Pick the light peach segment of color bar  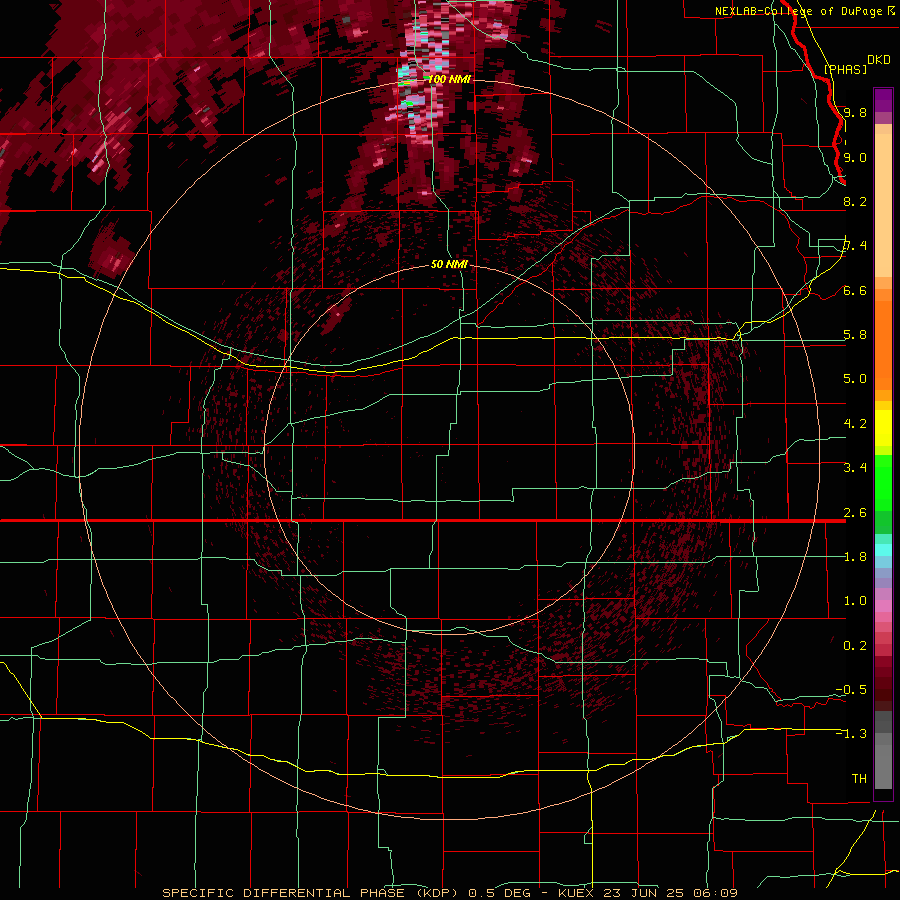click(x=883, y=205)
